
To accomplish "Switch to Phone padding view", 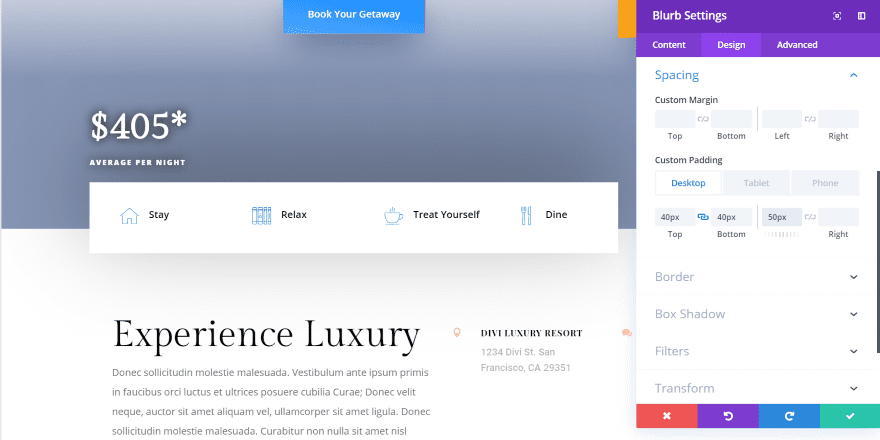I will pos(825,183).
